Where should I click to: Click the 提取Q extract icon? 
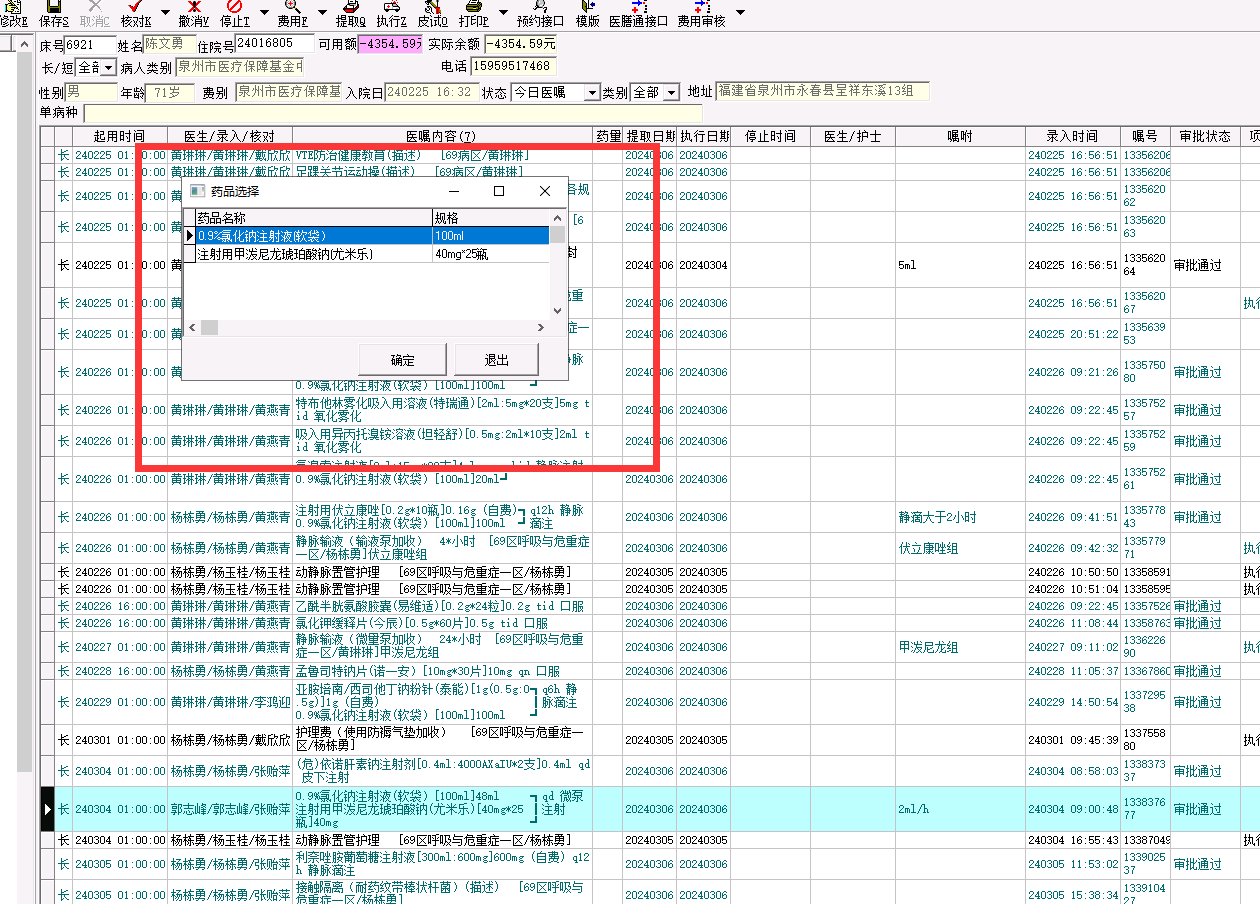pyautogui.click(x=351, y=13)
